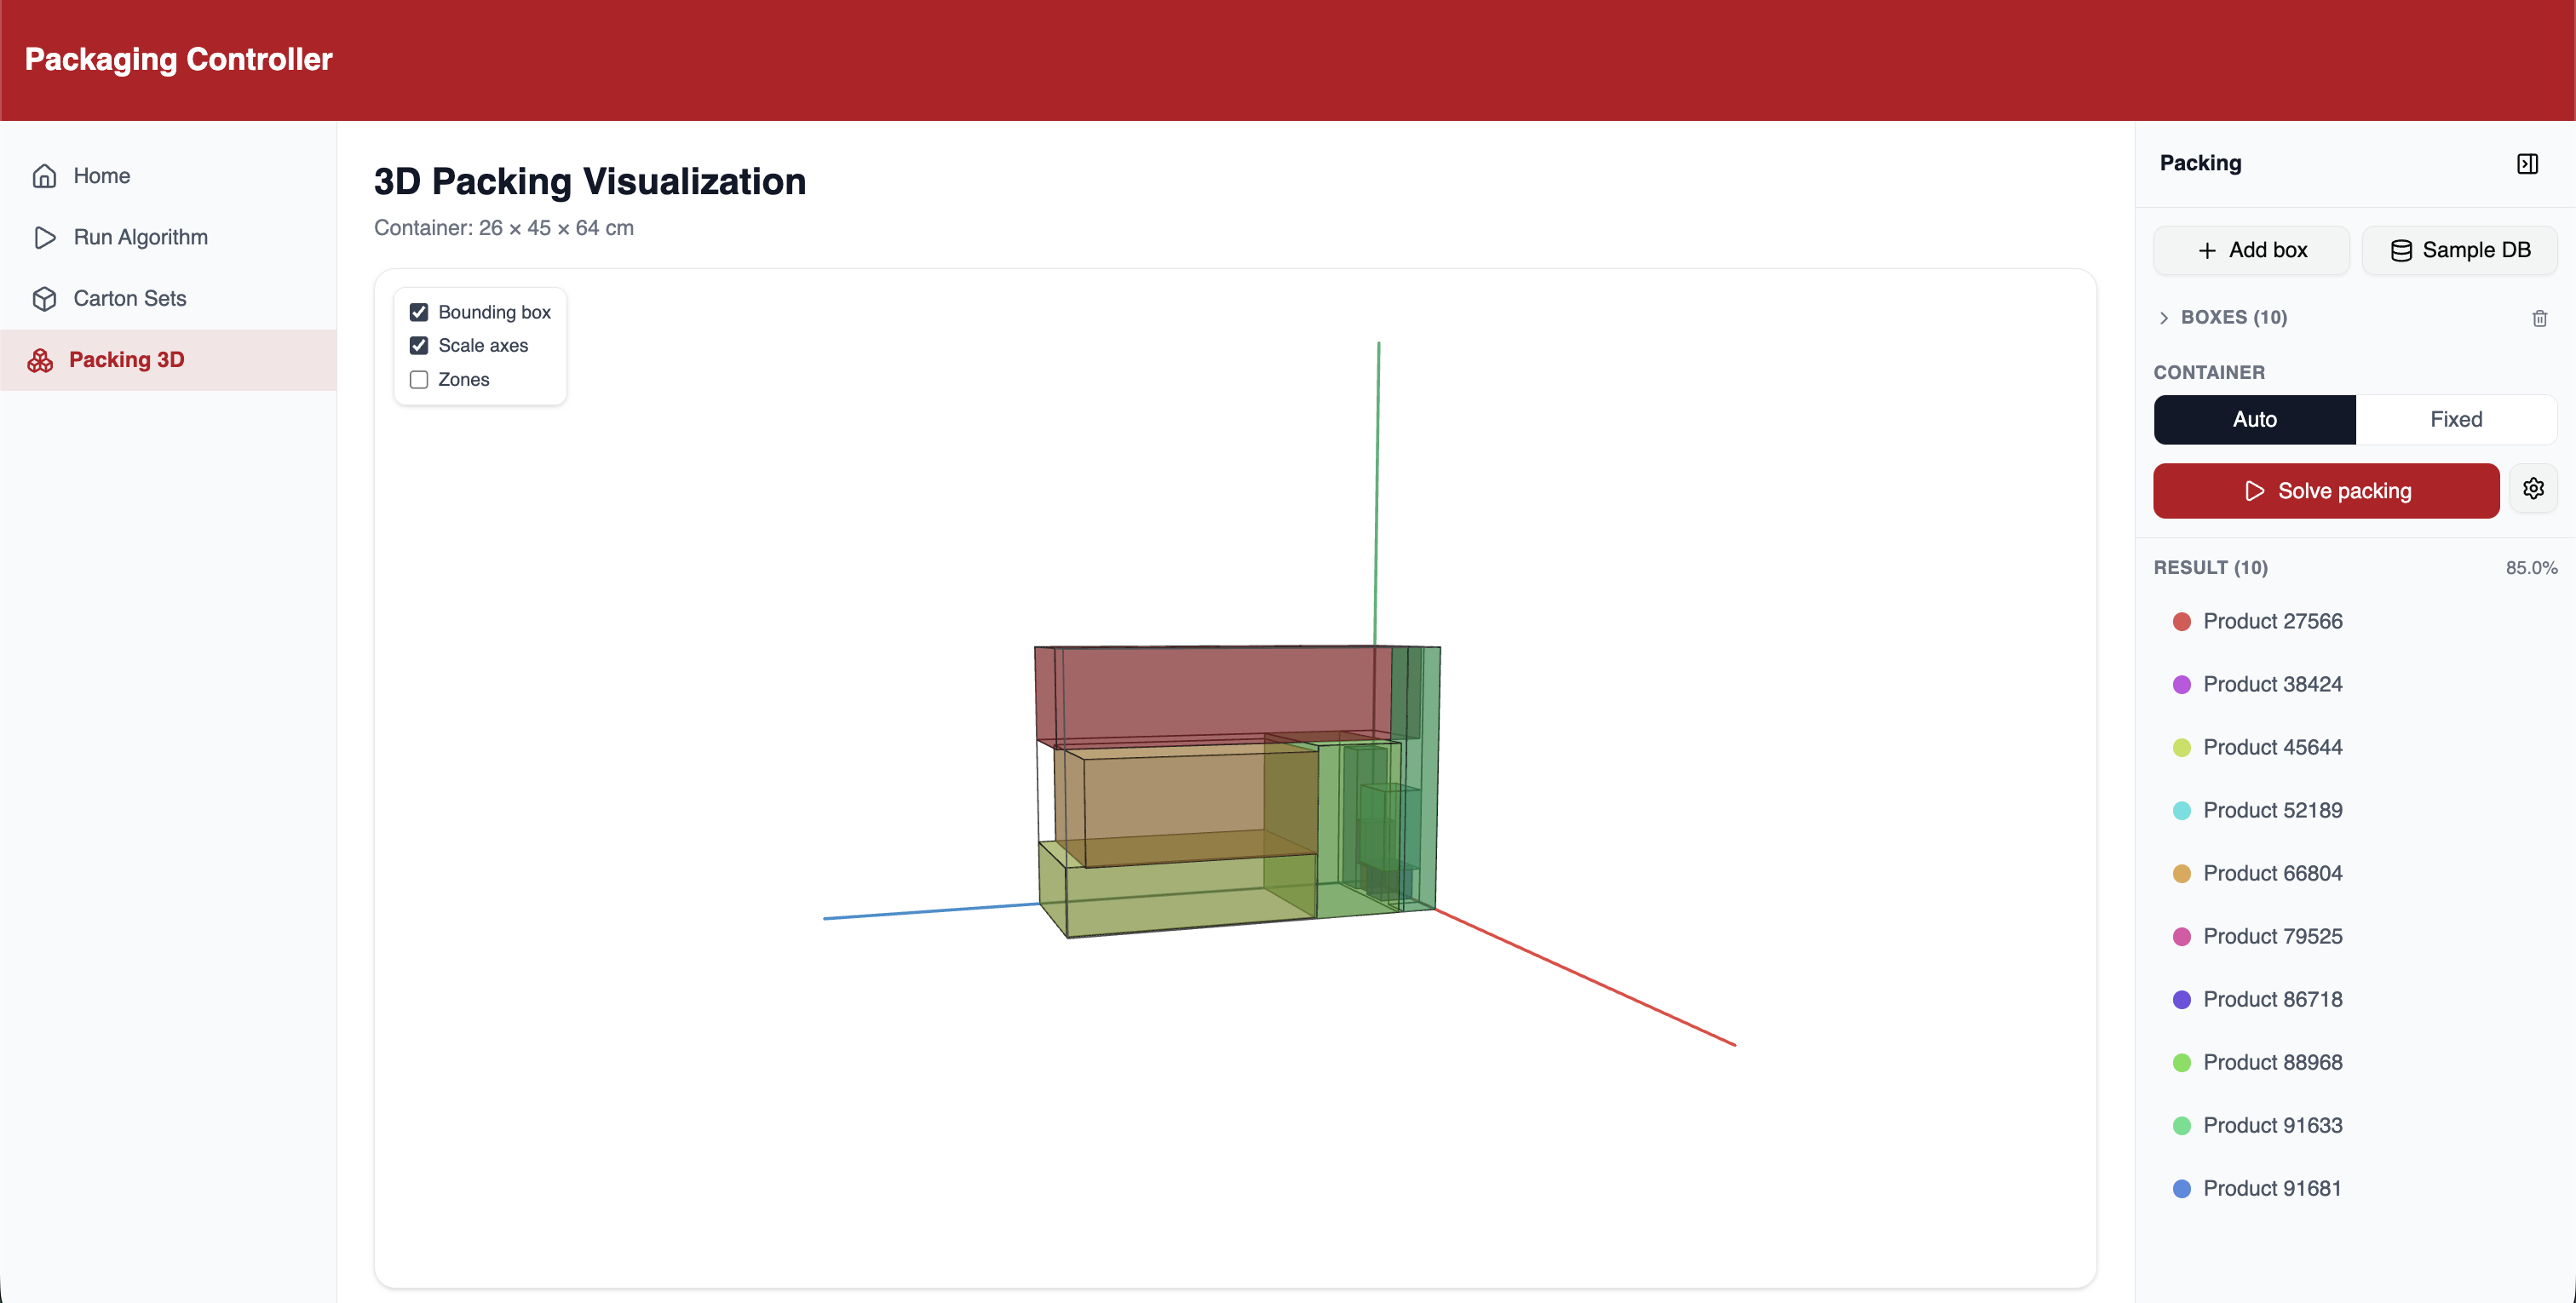Viewport: 2576px width, 1303px height.
Task: Click the Solve packing button
Action: coord(2326,491)
